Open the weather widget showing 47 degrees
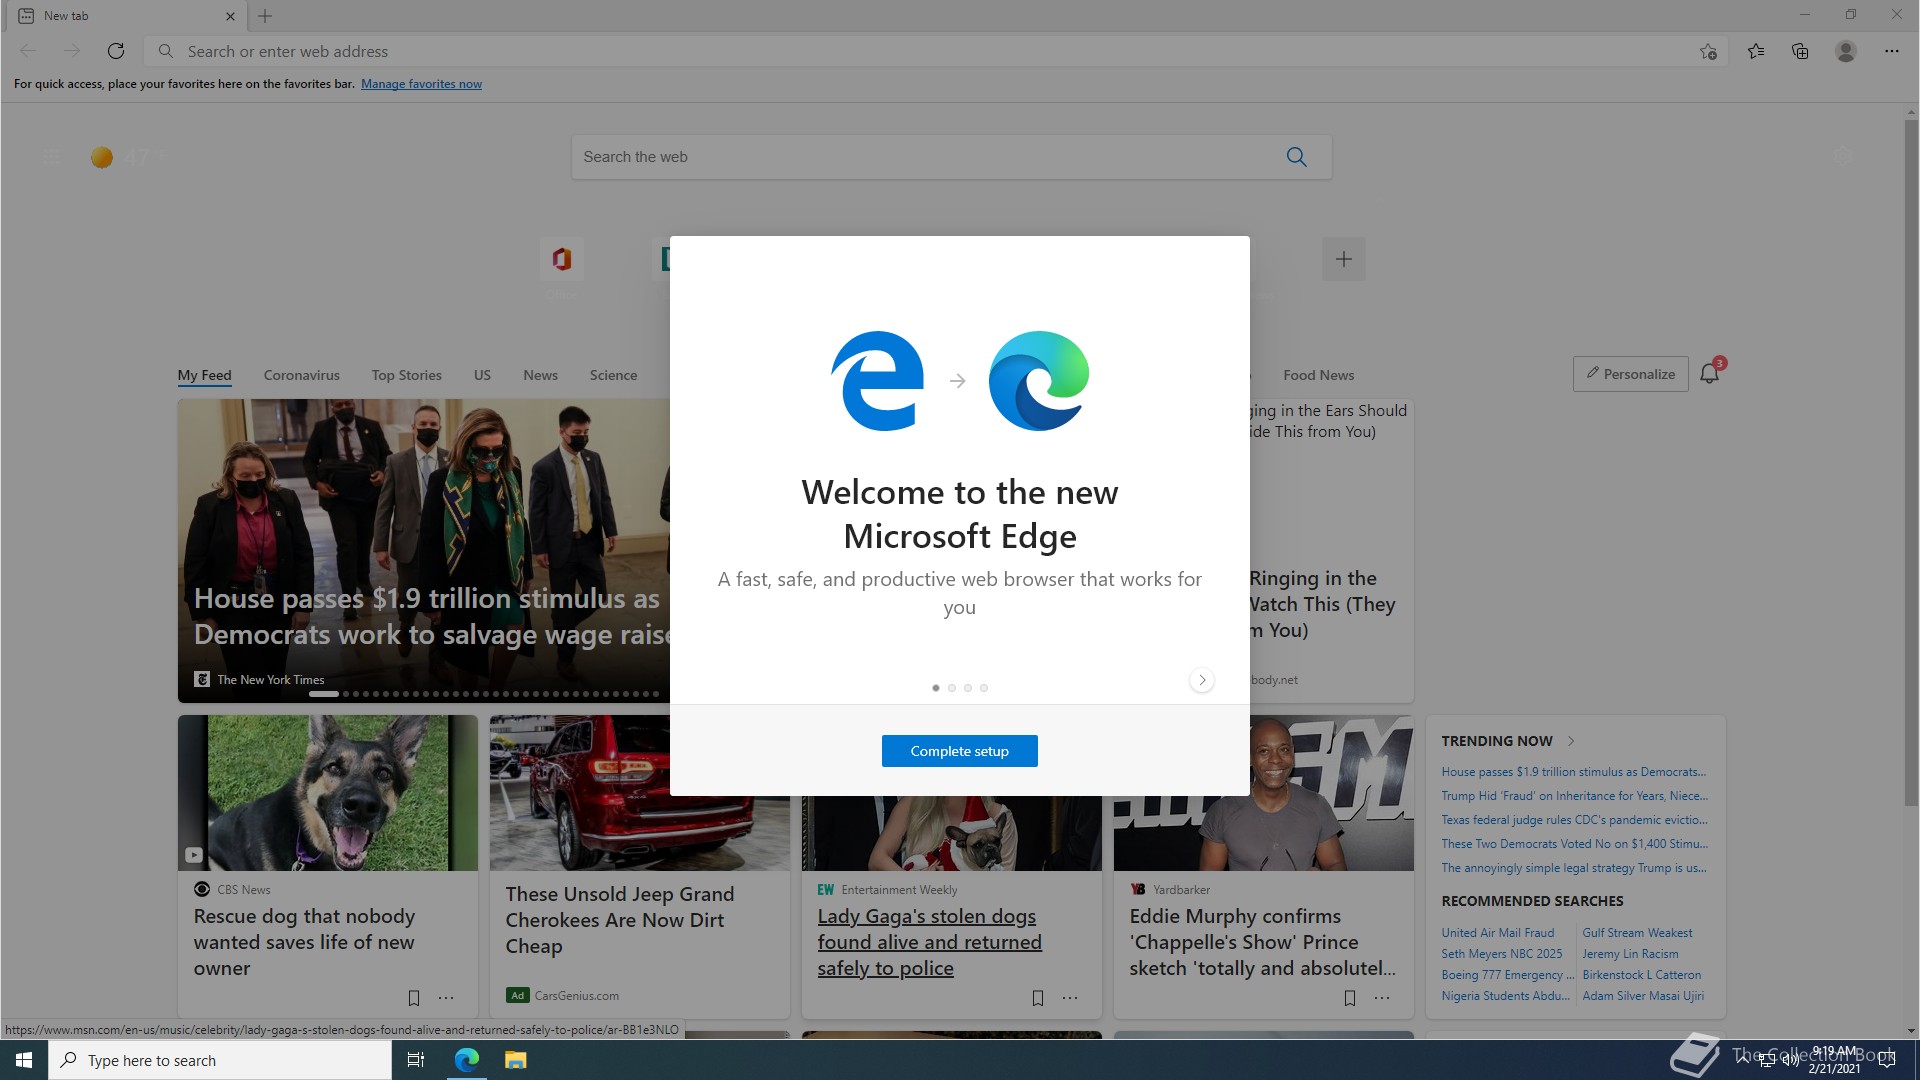 point(127,157)
